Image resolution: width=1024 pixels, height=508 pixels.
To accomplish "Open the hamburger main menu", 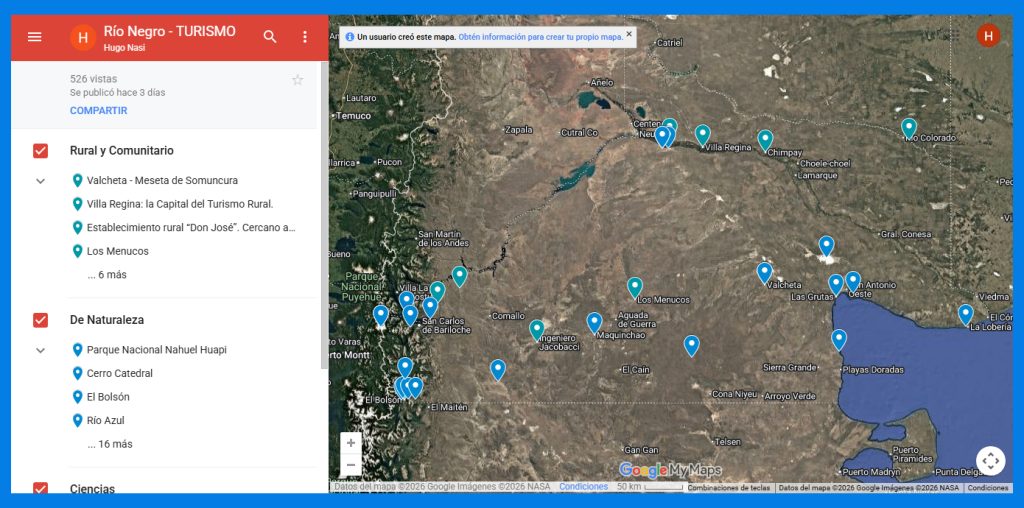I will [x=35, y=37].
